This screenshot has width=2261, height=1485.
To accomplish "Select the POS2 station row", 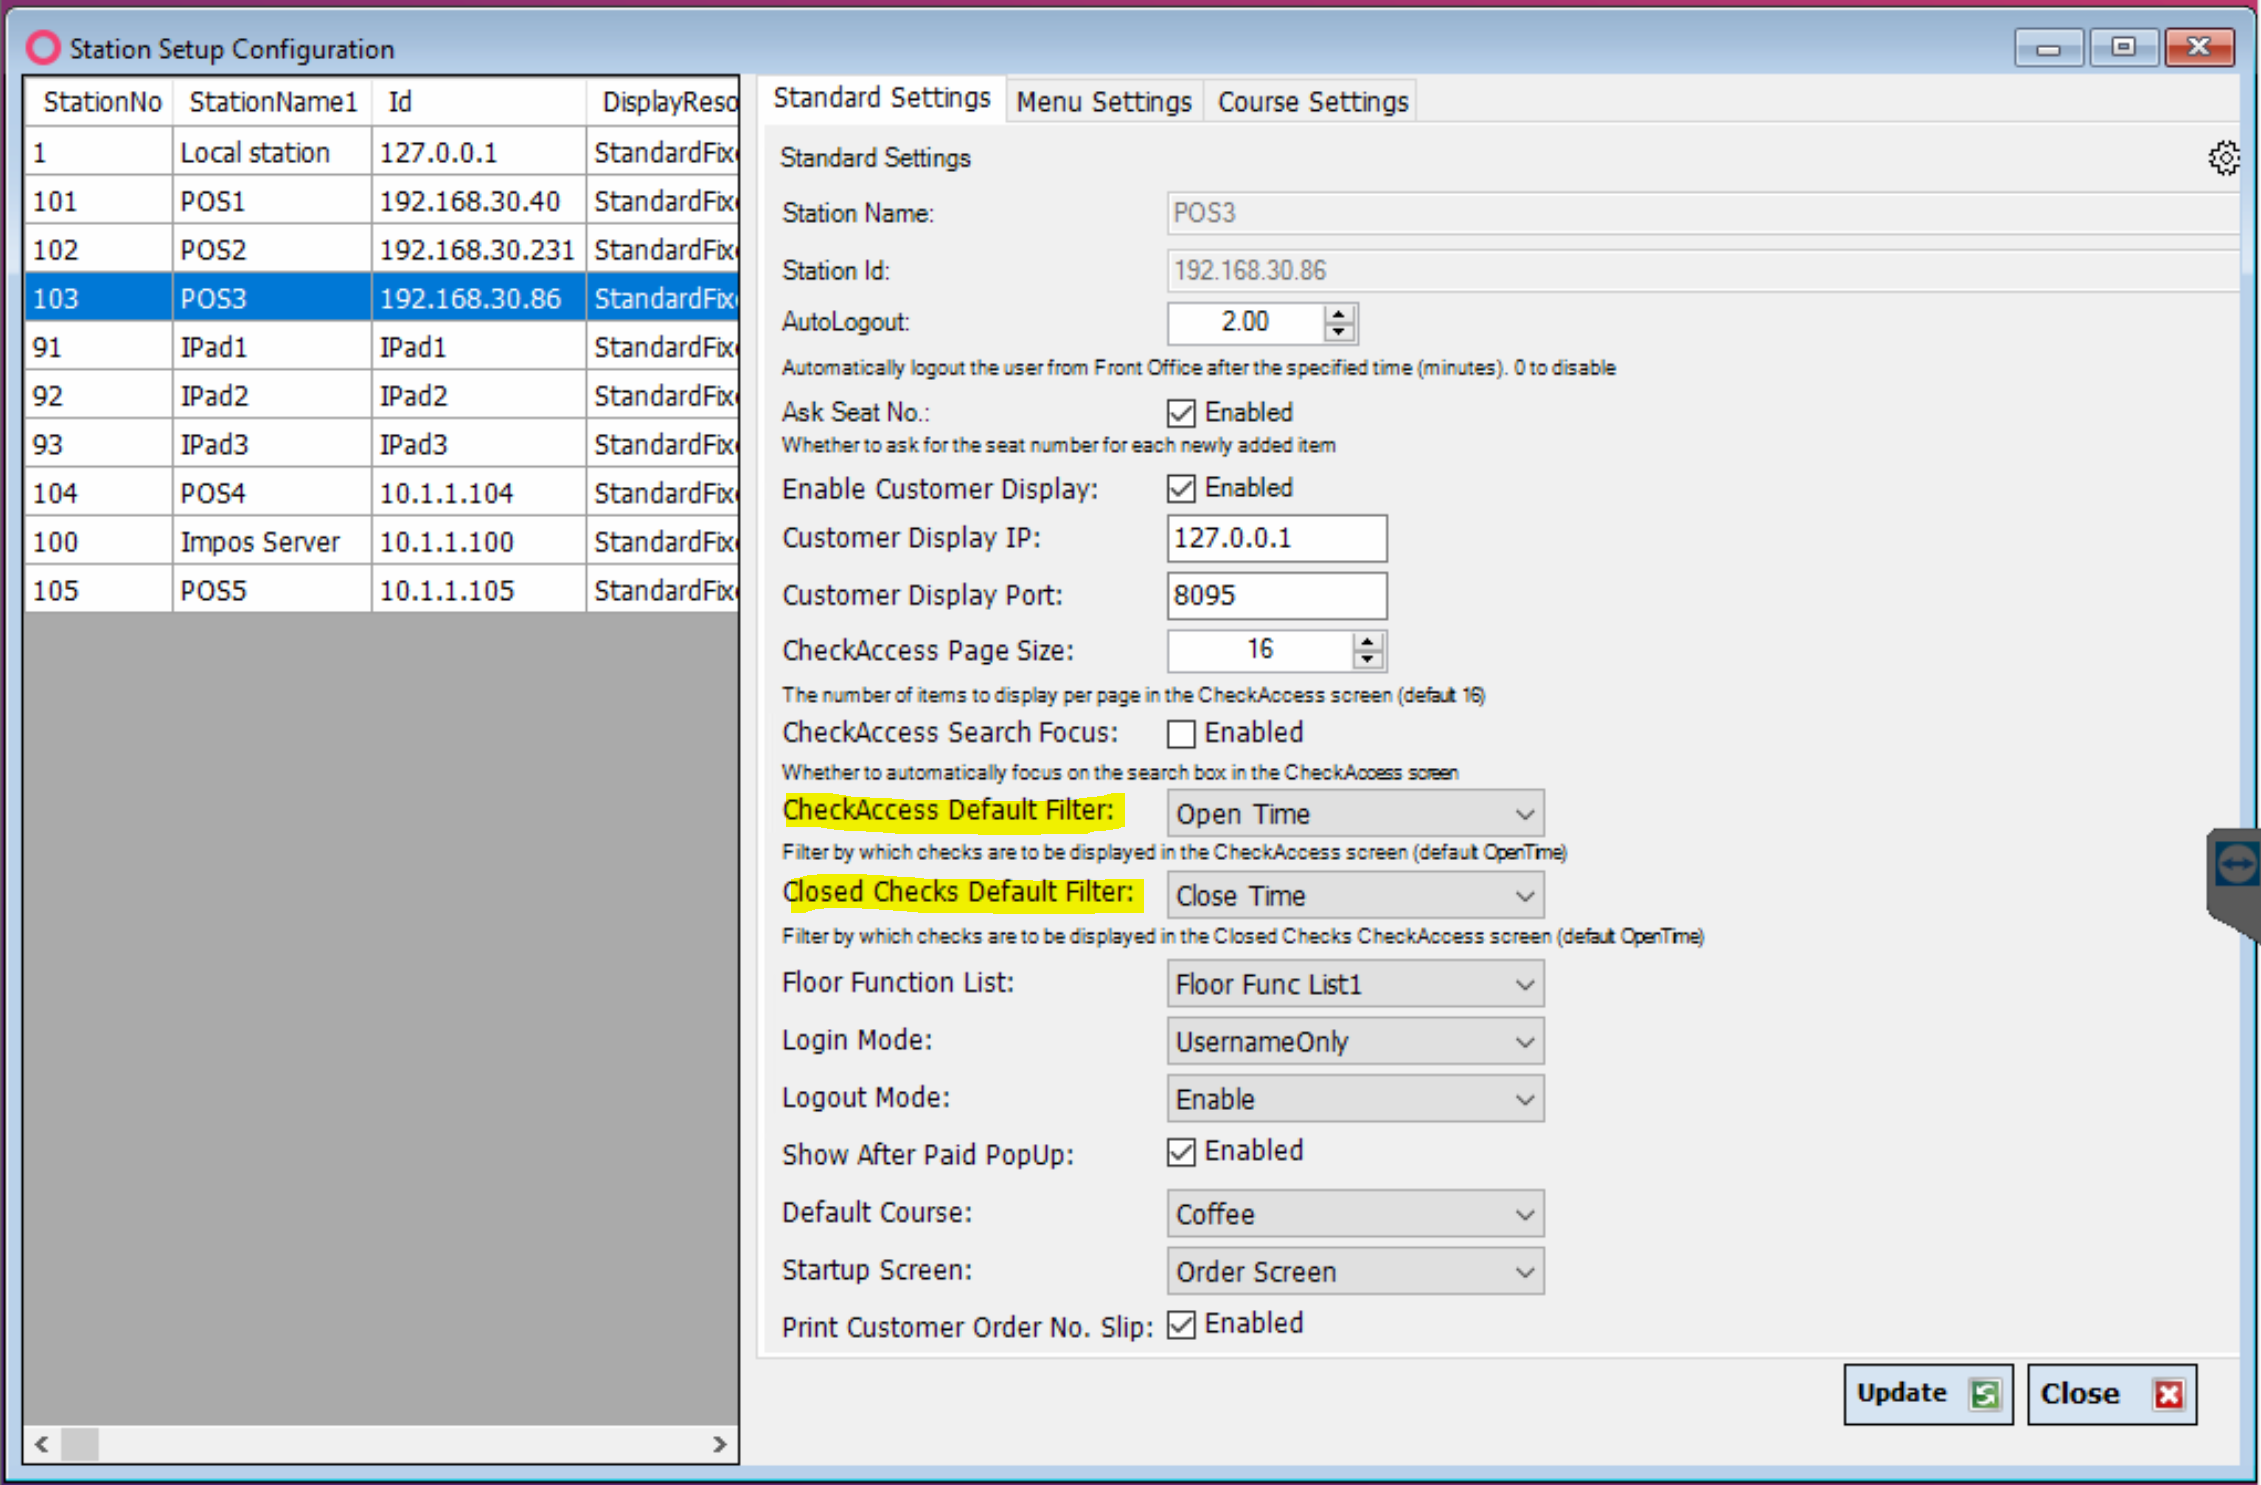I will pos(382,249).
